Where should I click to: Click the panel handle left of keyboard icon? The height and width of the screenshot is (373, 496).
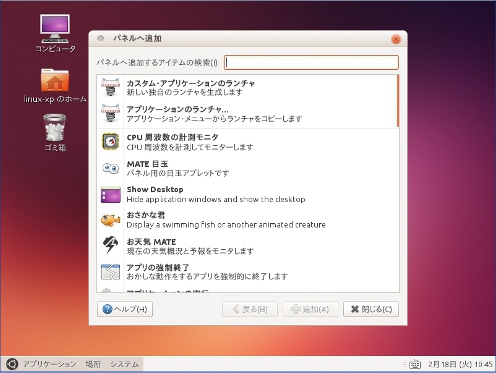coord(404,364)
